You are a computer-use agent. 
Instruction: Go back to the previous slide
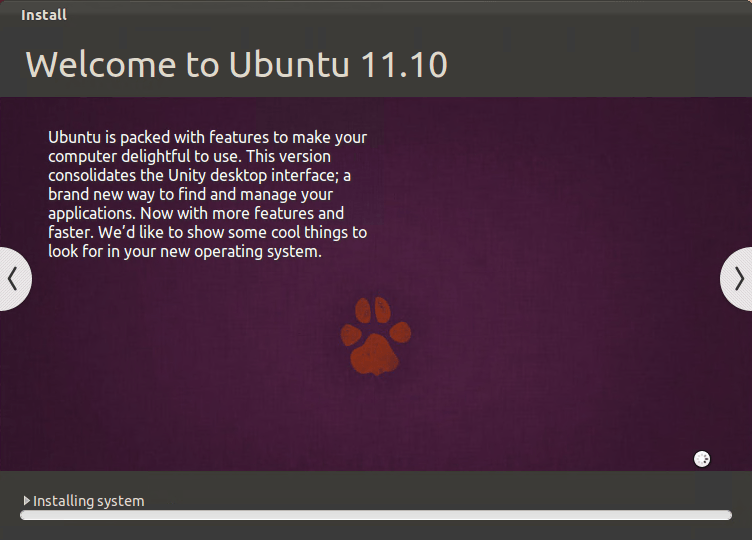click(x=13, y=278)
